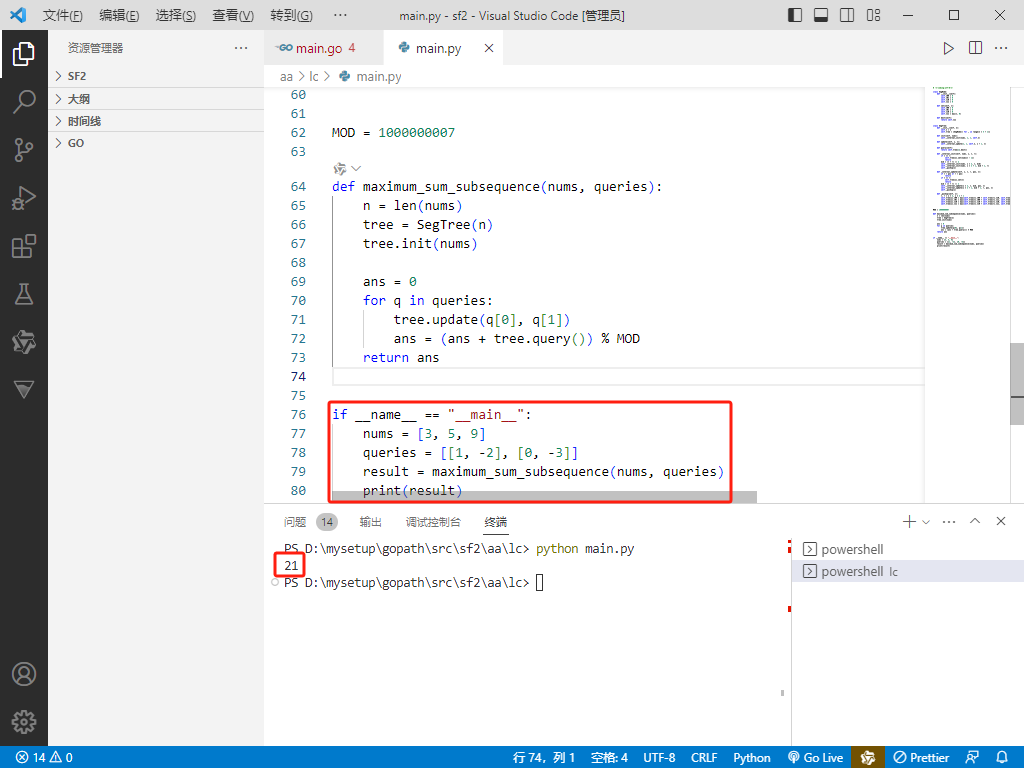Click the editor vertical scrollbar thumb
Image resolution: width=1024 pixels, height=768 pixels.
1017,383
